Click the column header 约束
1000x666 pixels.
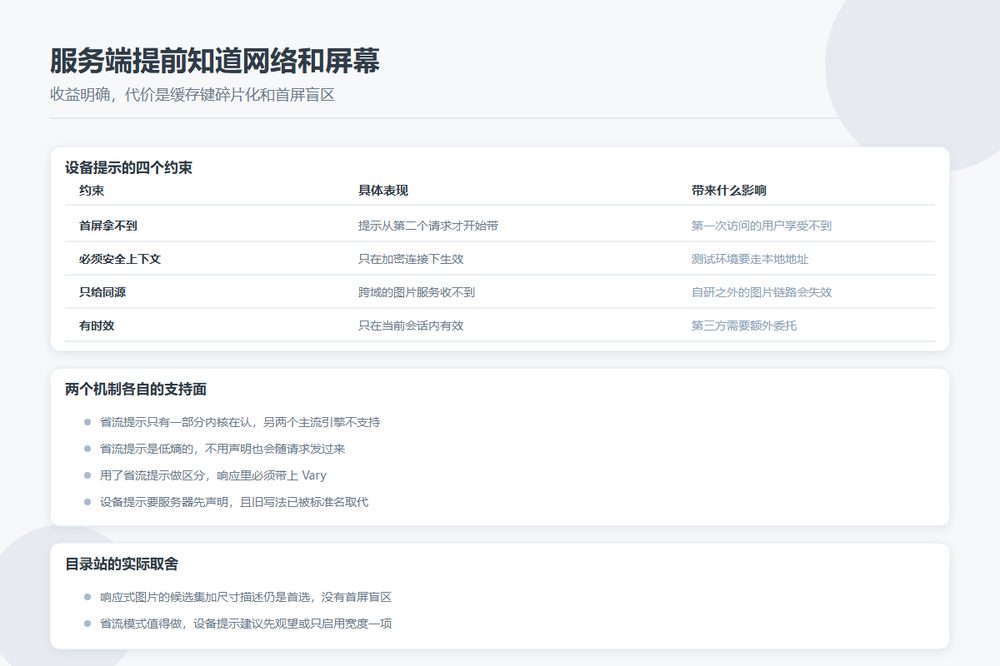point(91,190)
